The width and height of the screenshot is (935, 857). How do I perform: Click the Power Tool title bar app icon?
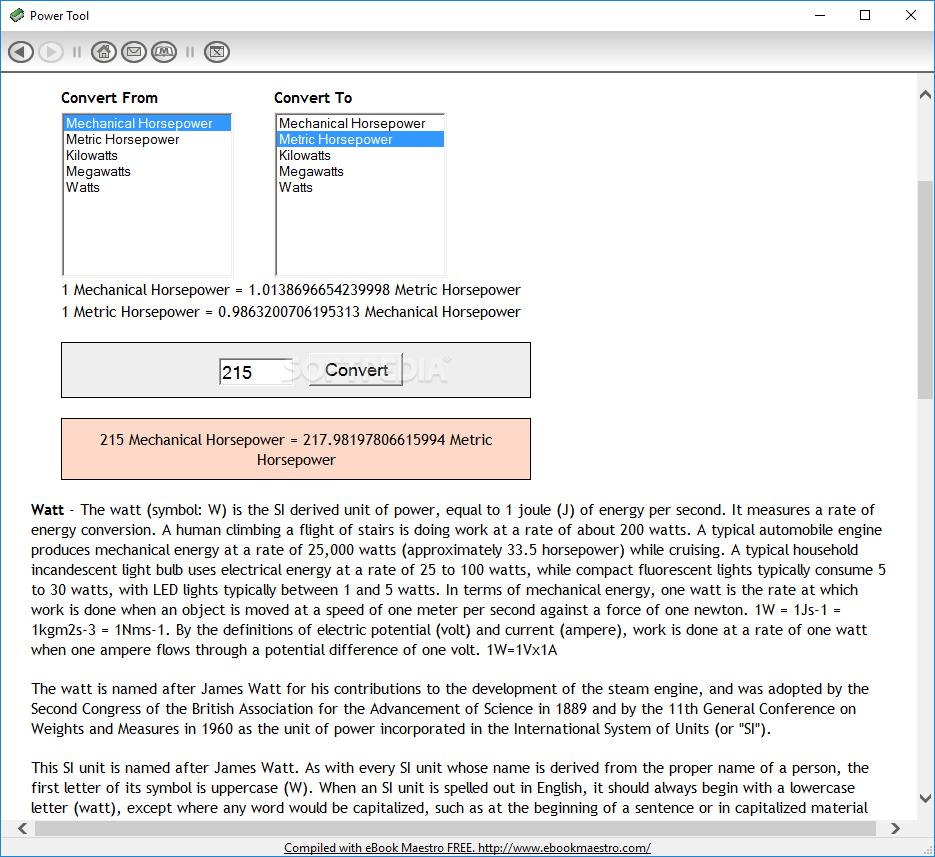click(x=17, y=16)
